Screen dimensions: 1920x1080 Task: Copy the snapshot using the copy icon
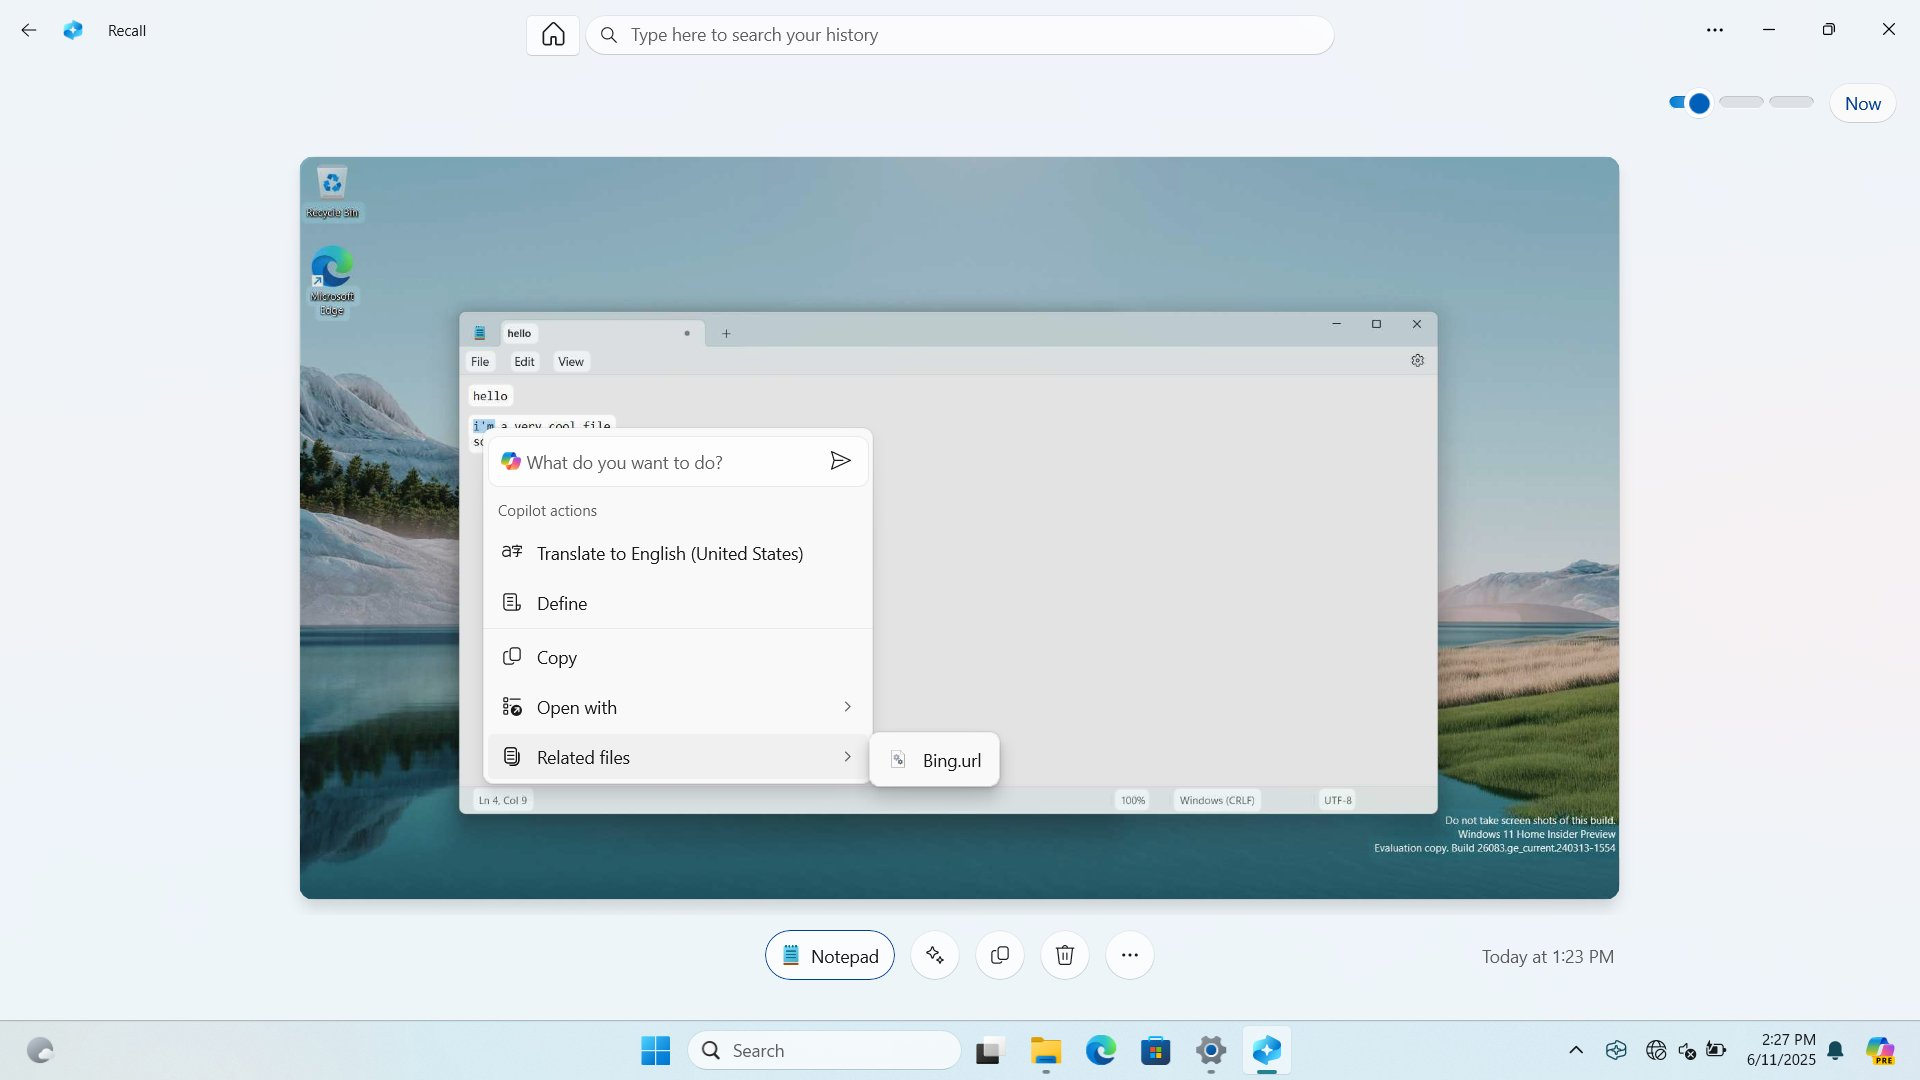1000,955
